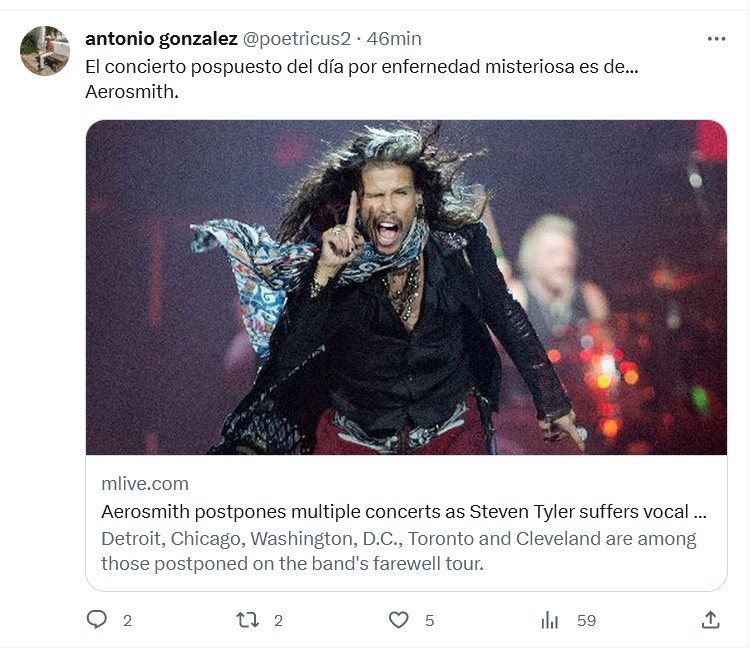Click the mlive.com source domain
Screen dimensions: 750x648
tap(145, 484)
